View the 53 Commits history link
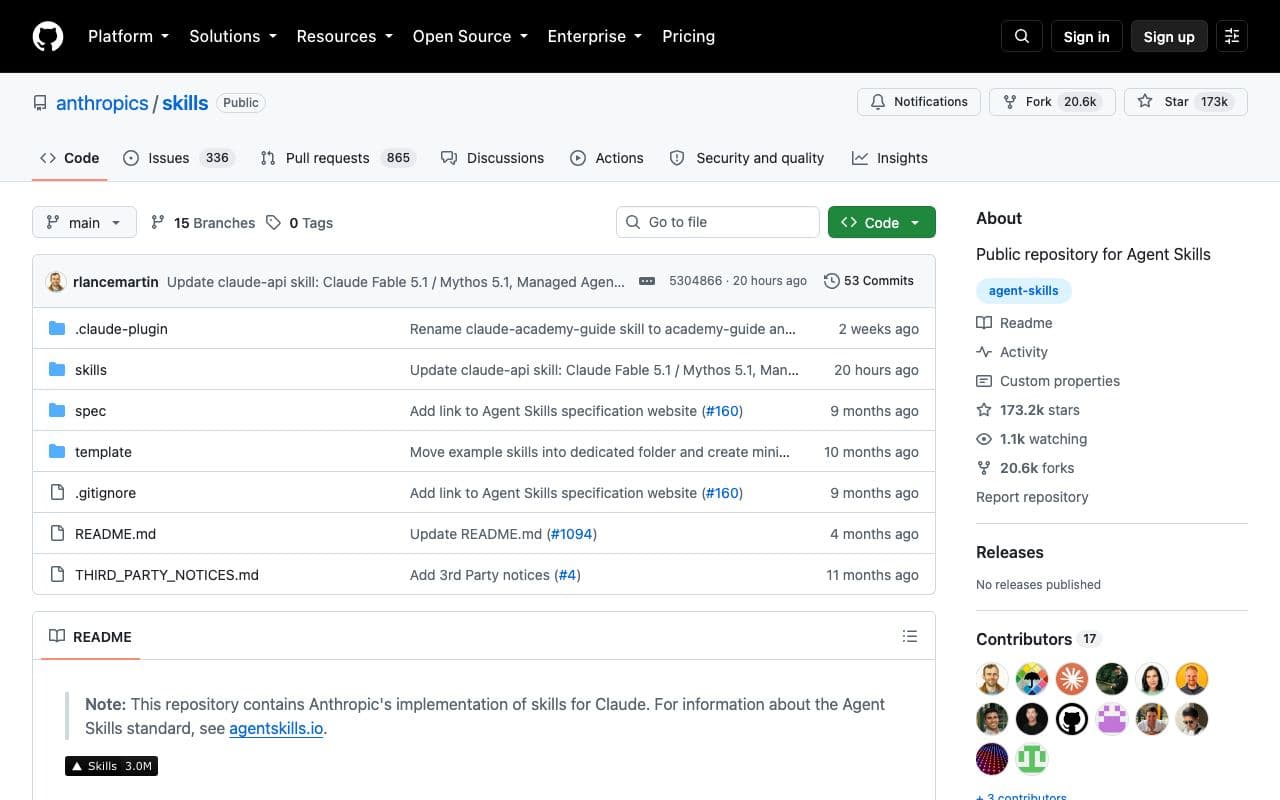 [x=869, y=281]
